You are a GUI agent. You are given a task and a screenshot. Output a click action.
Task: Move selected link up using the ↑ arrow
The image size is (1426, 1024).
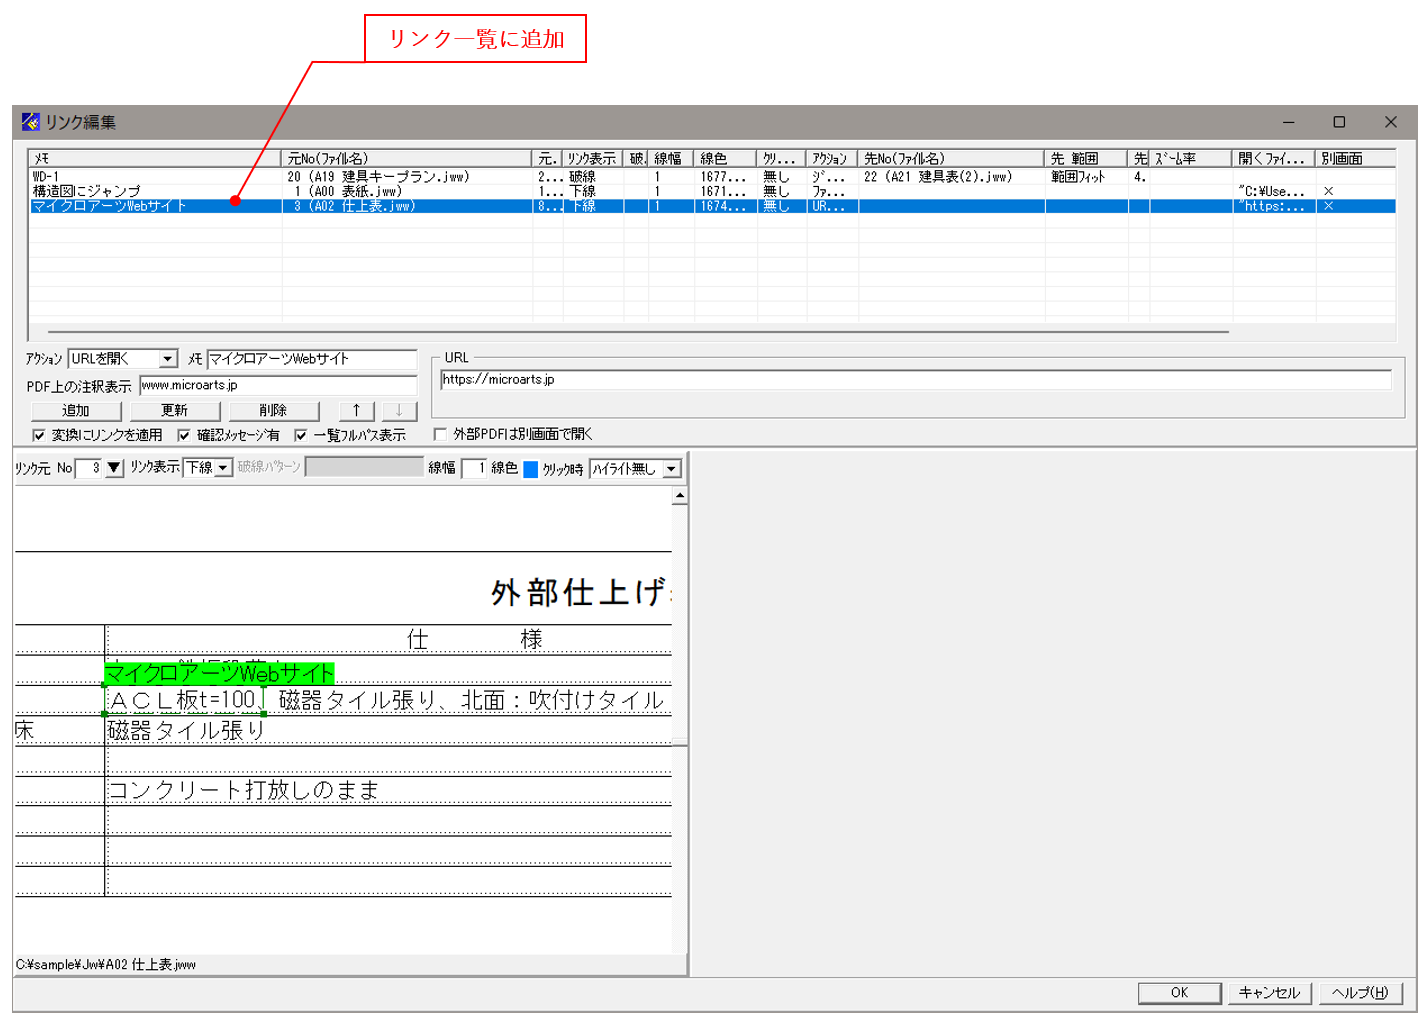tap(356, 410)
